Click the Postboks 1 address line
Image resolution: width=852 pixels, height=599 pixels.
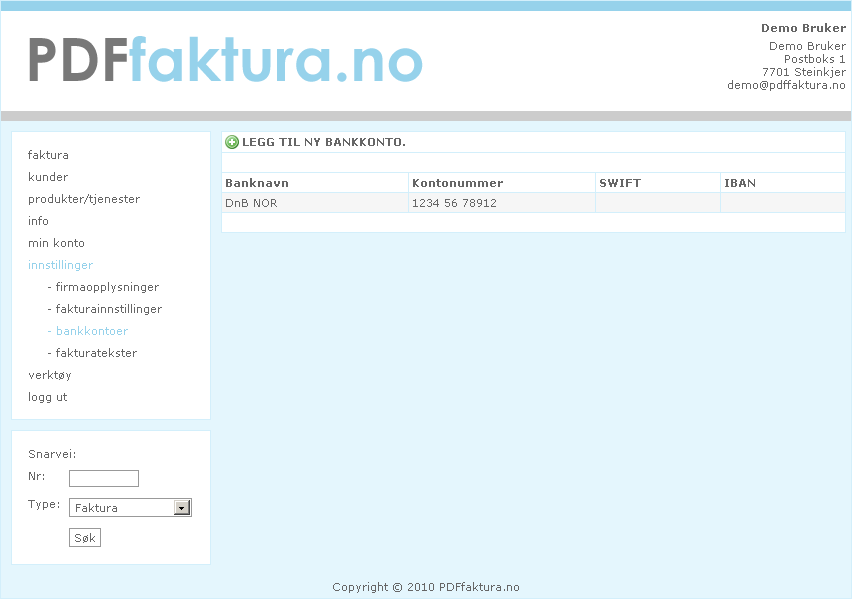815,59
